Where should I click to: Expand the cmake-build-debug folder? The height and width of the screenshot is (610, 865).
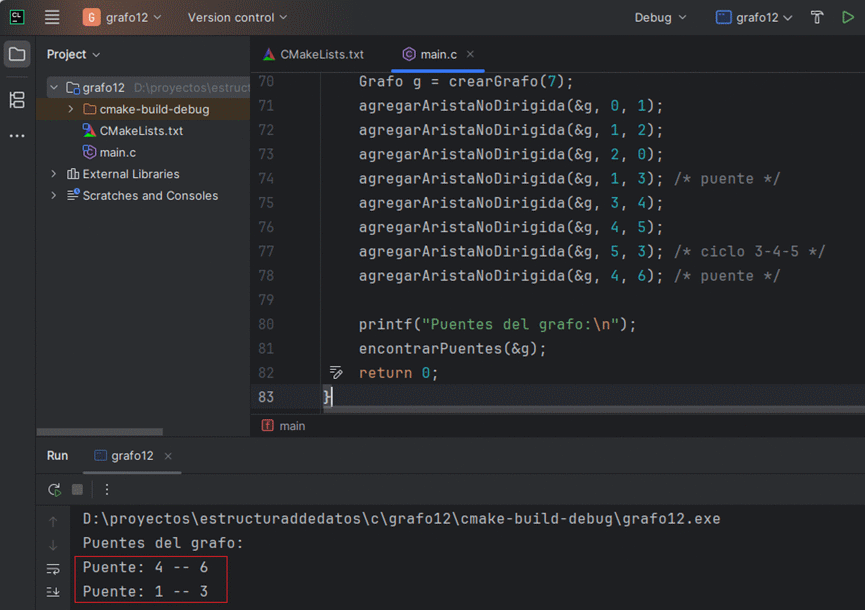71,109
